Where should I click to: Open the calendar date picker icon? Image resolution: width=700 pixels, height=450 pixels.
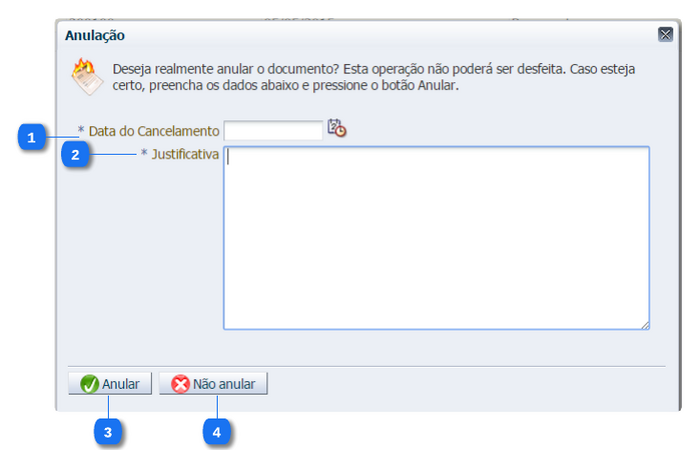click(337, 129)
